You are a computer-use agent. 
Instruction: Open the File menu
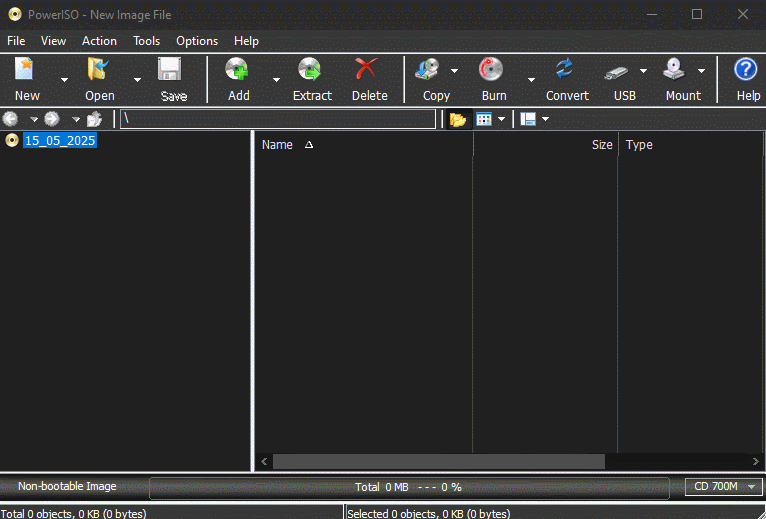point(16,41)
